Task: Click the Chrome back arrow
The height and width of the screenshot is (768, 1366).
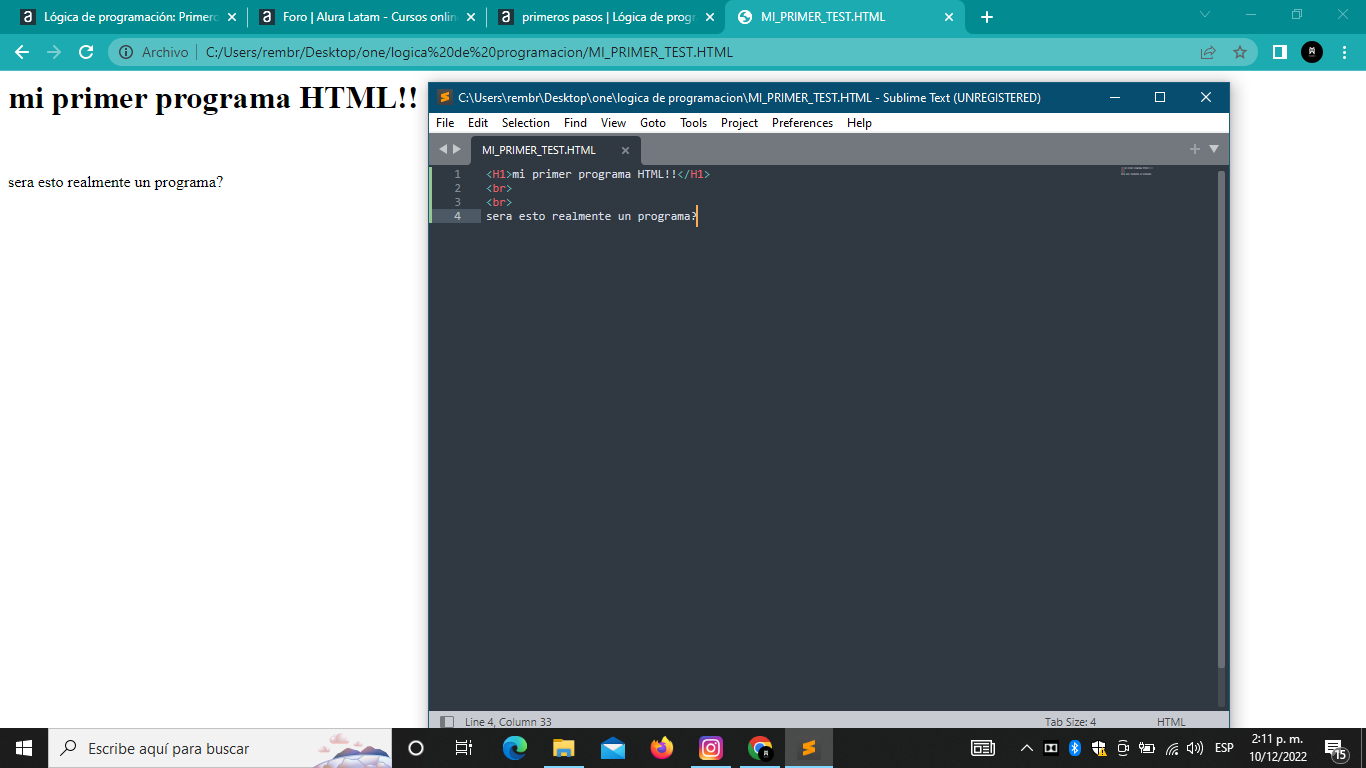Action: coord(22,52)
